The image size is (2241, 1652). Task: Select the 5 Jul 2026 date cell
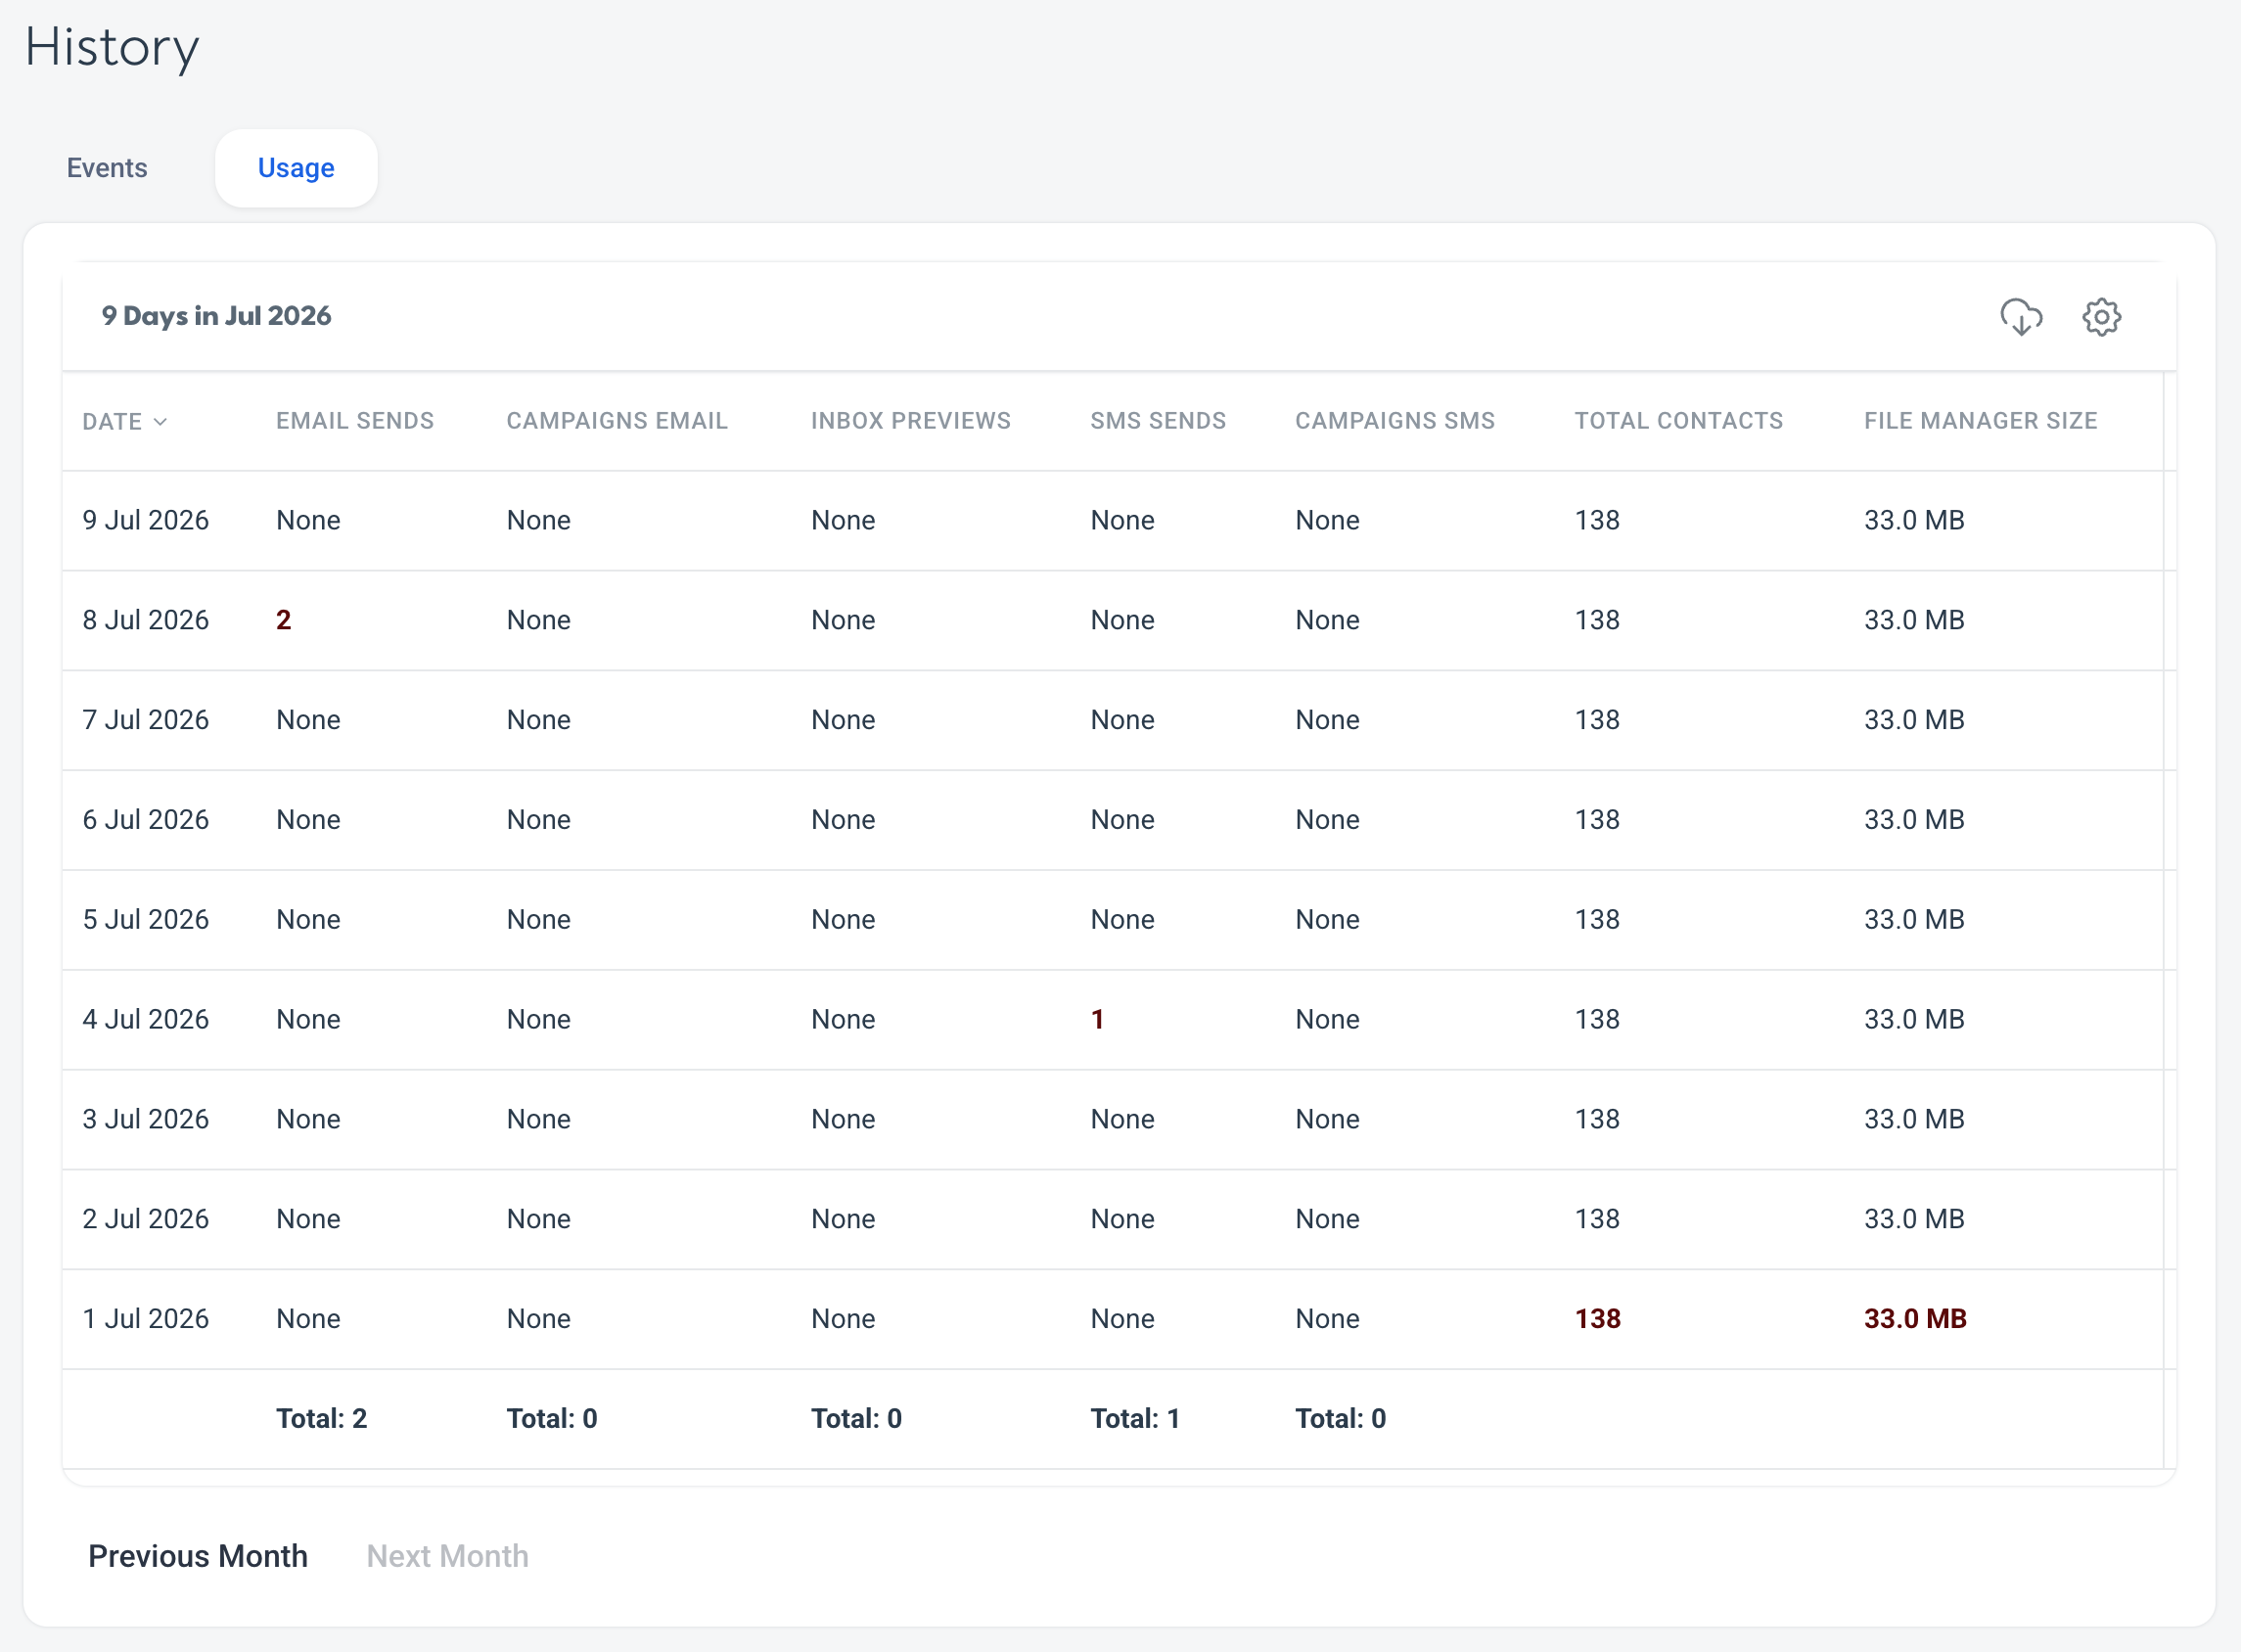pos(146,920)
